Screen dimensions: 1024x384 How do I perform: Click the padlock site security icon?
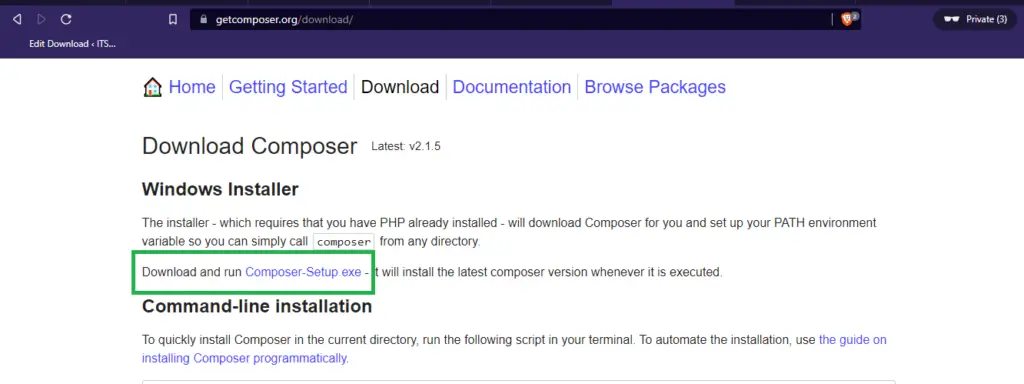203,20
